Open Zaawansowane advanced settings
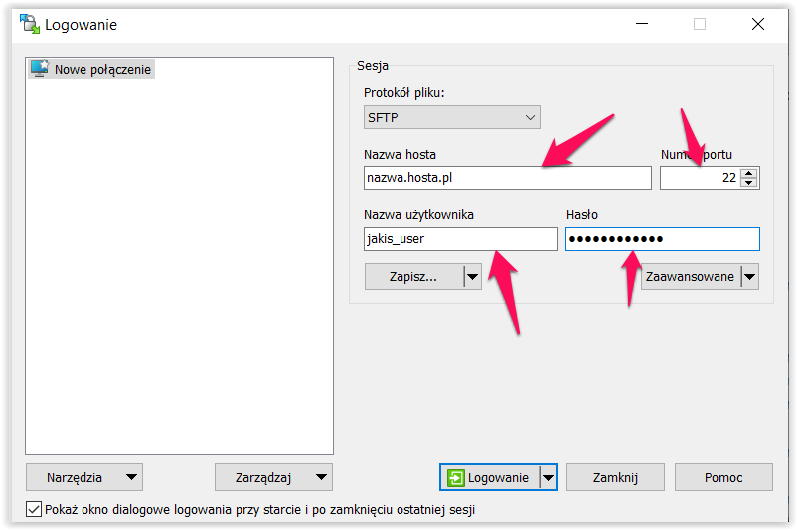The height and width of the screenshot is (530, 797). 689,277
